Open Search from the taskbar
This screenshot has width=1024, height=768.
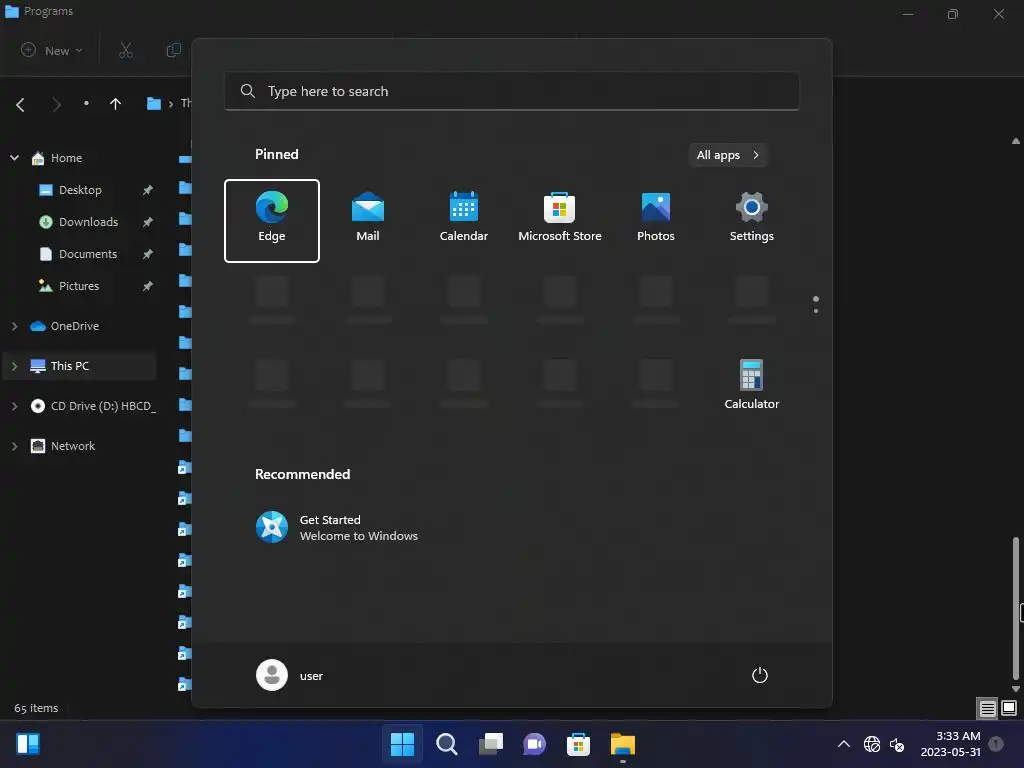coord(447,744)
